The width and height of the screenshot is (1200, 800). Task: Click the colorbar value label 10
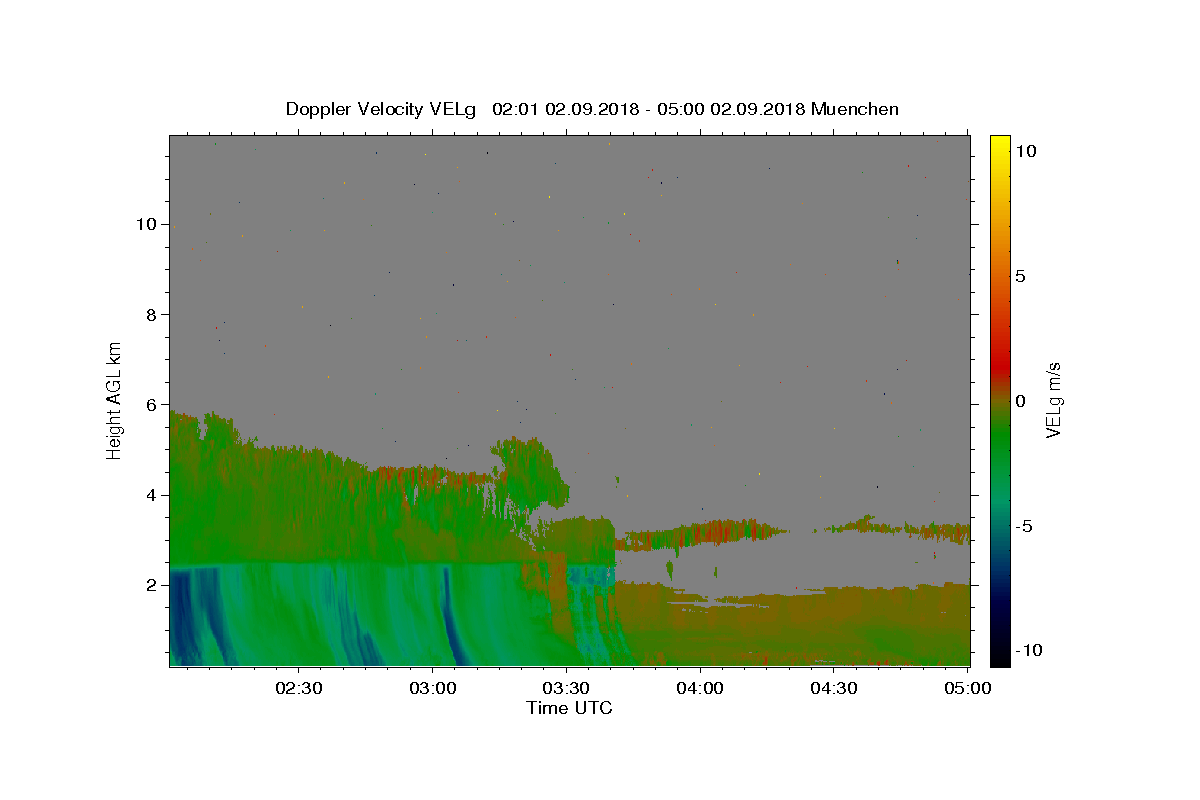pyautogui.click(x=1025, y=151)
